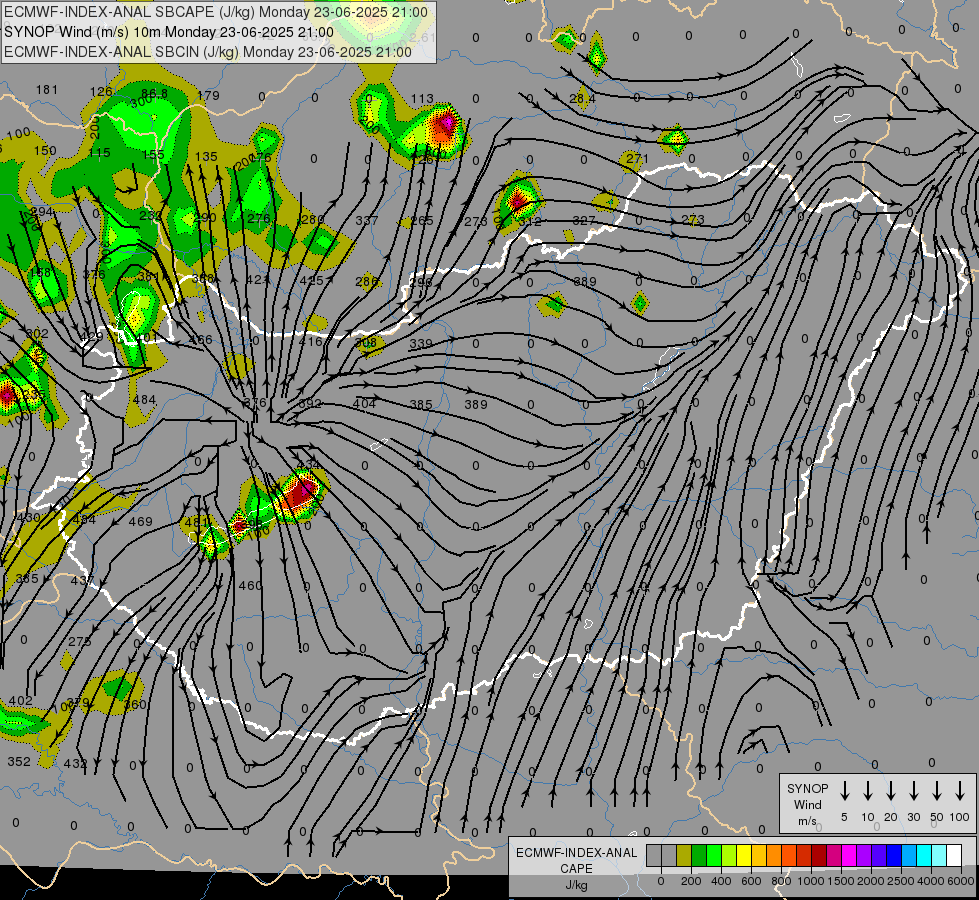Screen dimensions: 979x900
Task: Click the '6000' label under the color scale
Action: coord(962,881)
